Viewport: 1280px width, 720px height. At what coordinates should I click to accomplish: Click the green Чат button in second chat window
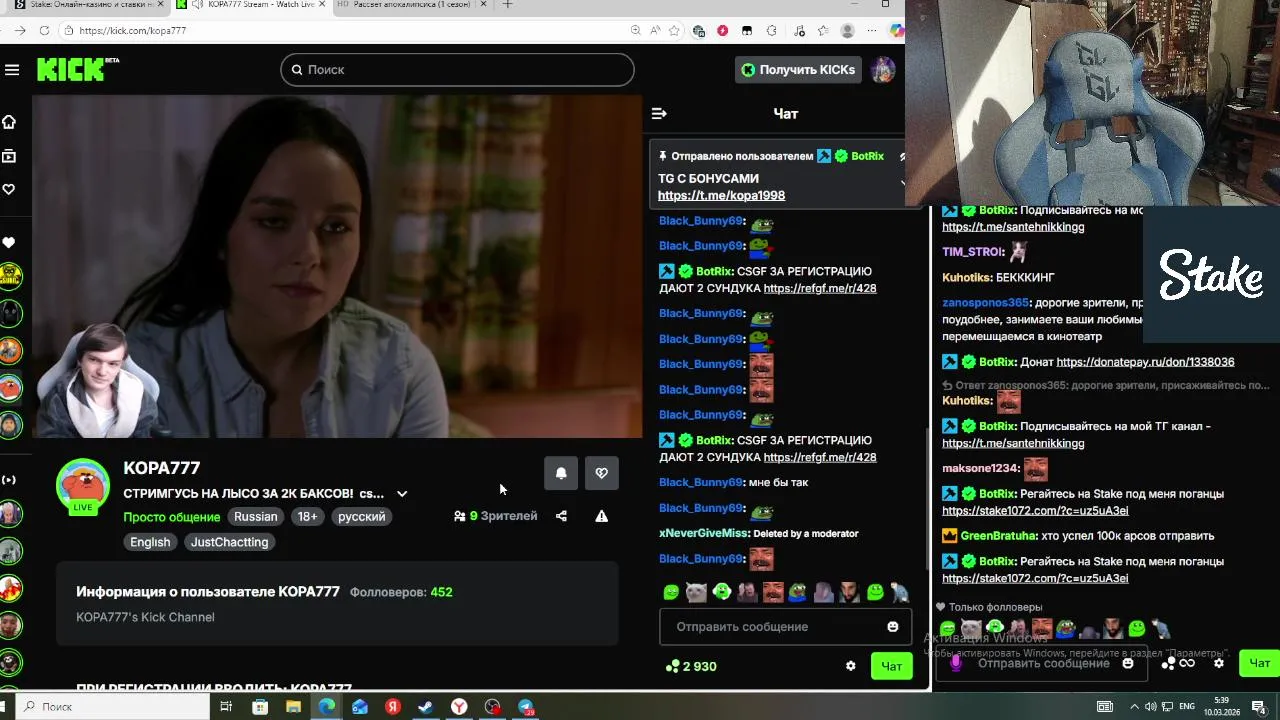pos(1259,663)
